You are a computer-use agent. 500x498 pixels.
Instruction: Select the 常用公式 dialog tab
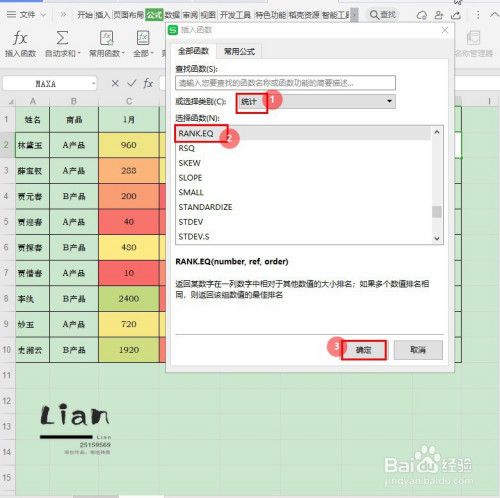[239, 51]
